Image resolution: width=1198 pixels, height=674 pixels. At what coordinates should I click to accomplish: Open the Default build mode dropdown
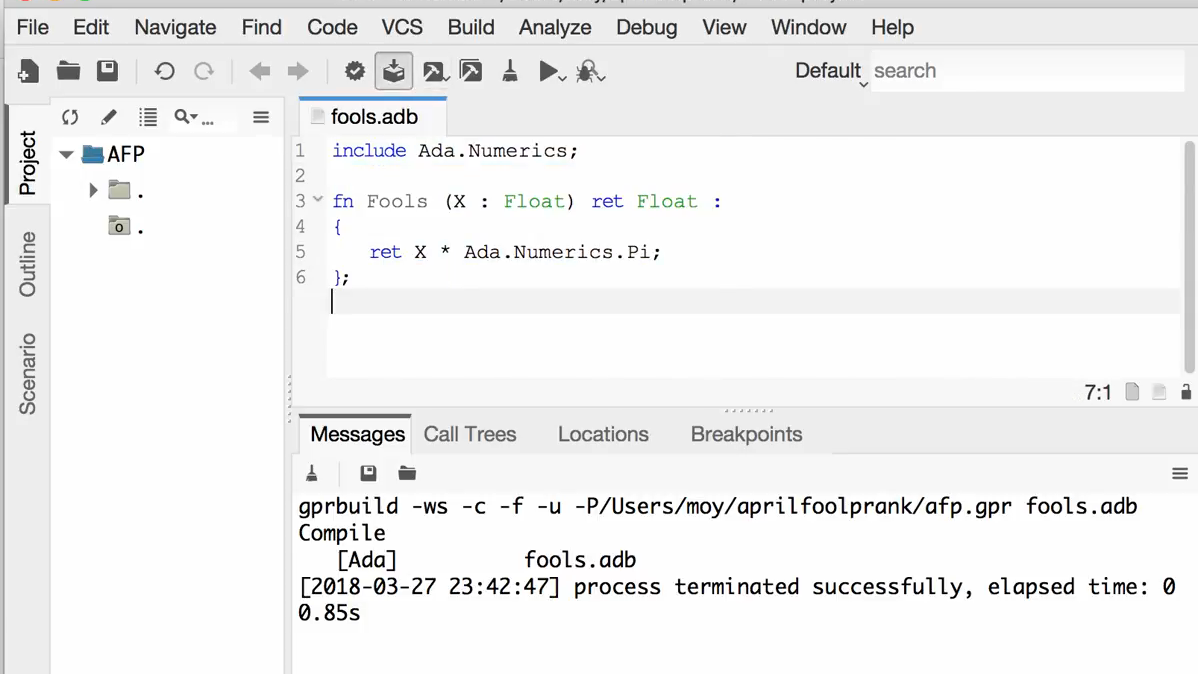[830, 71]
